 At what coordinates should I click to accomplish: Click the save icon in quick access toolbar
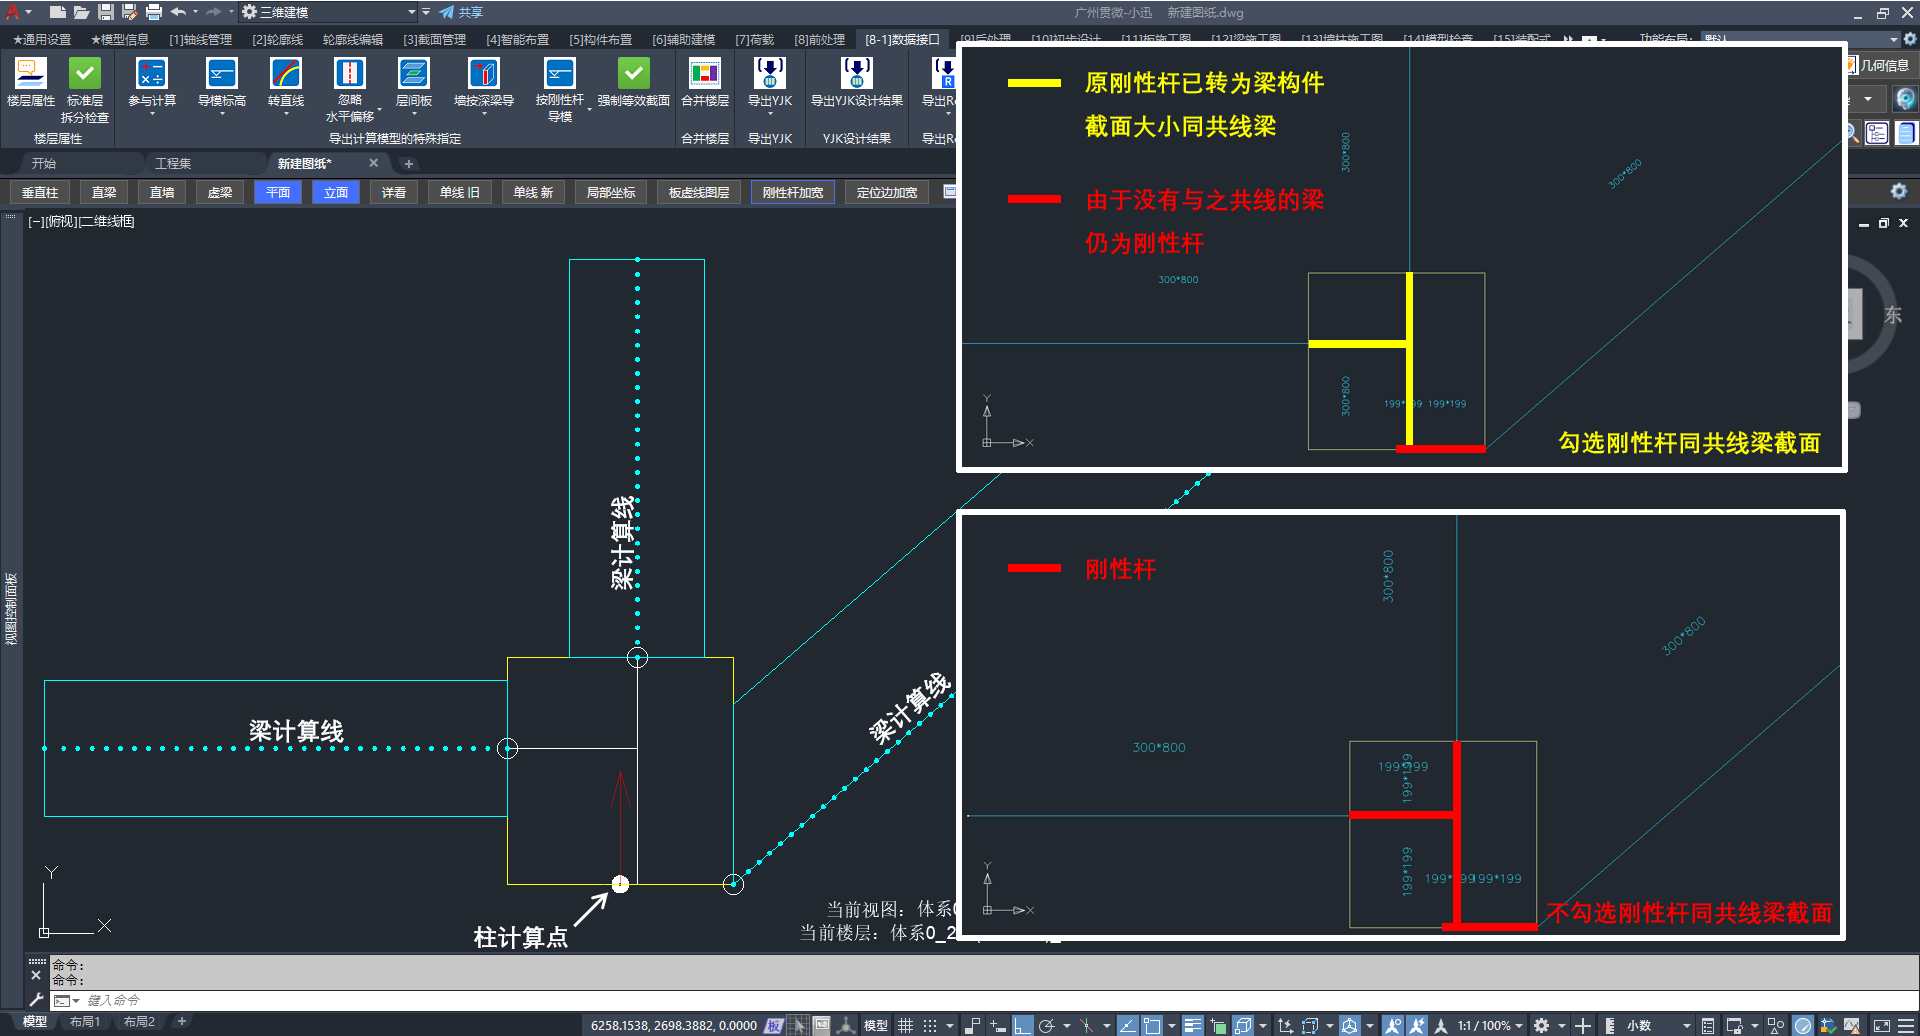pos(105,12)
